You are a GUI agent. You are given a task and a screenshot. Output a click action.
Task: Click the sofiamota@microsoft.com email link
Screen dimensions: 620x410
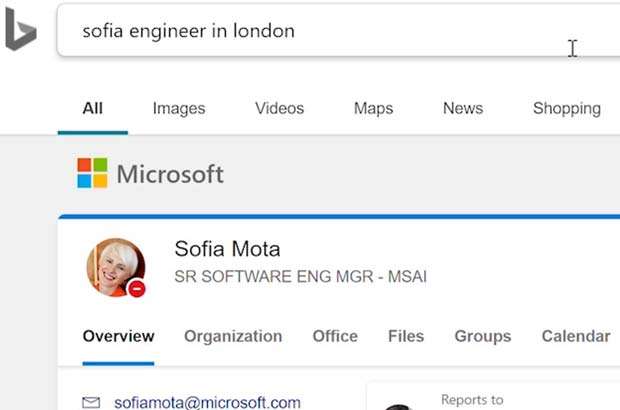[x=207, y=403]
